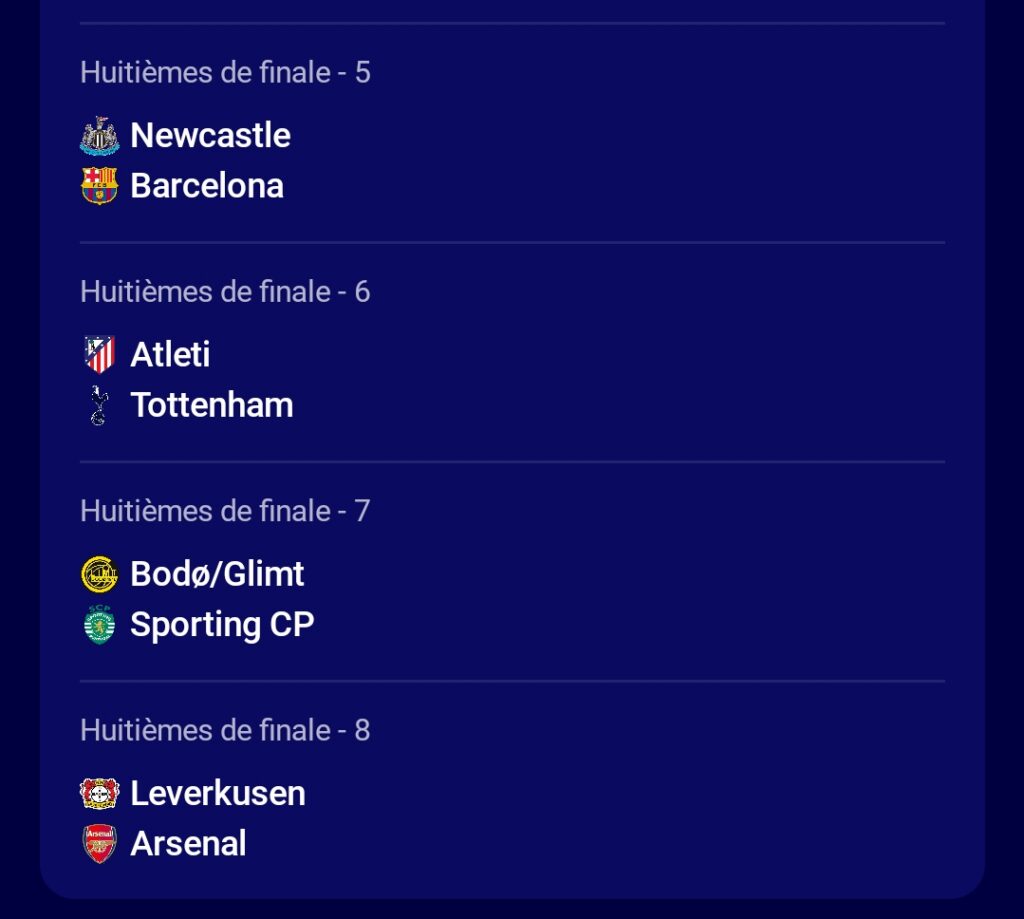Click the Newcastle club crest
Screen dimensions: 1024x919
point(99,136)
